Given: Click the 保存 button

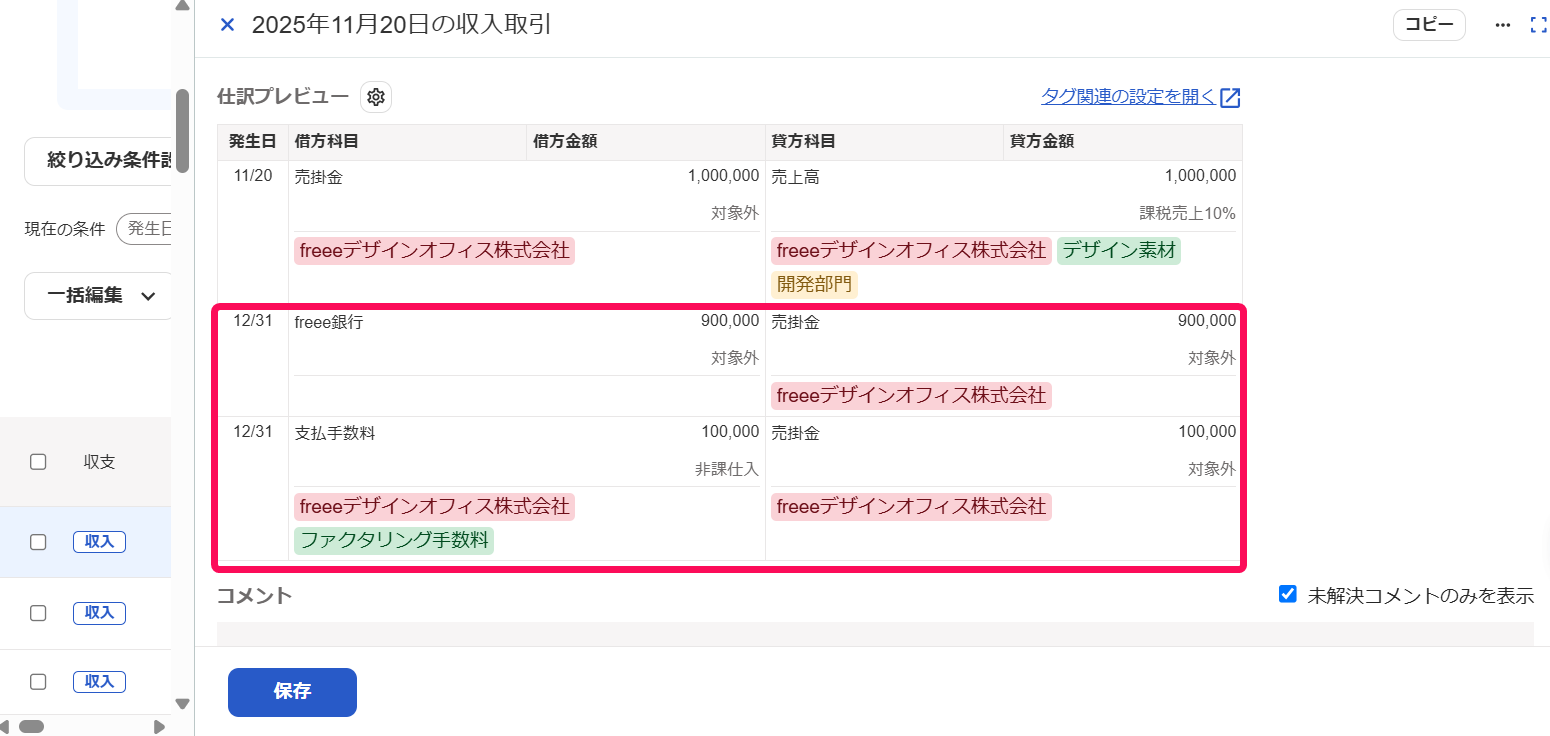Looking at the screenshot, I should [292, 692].
